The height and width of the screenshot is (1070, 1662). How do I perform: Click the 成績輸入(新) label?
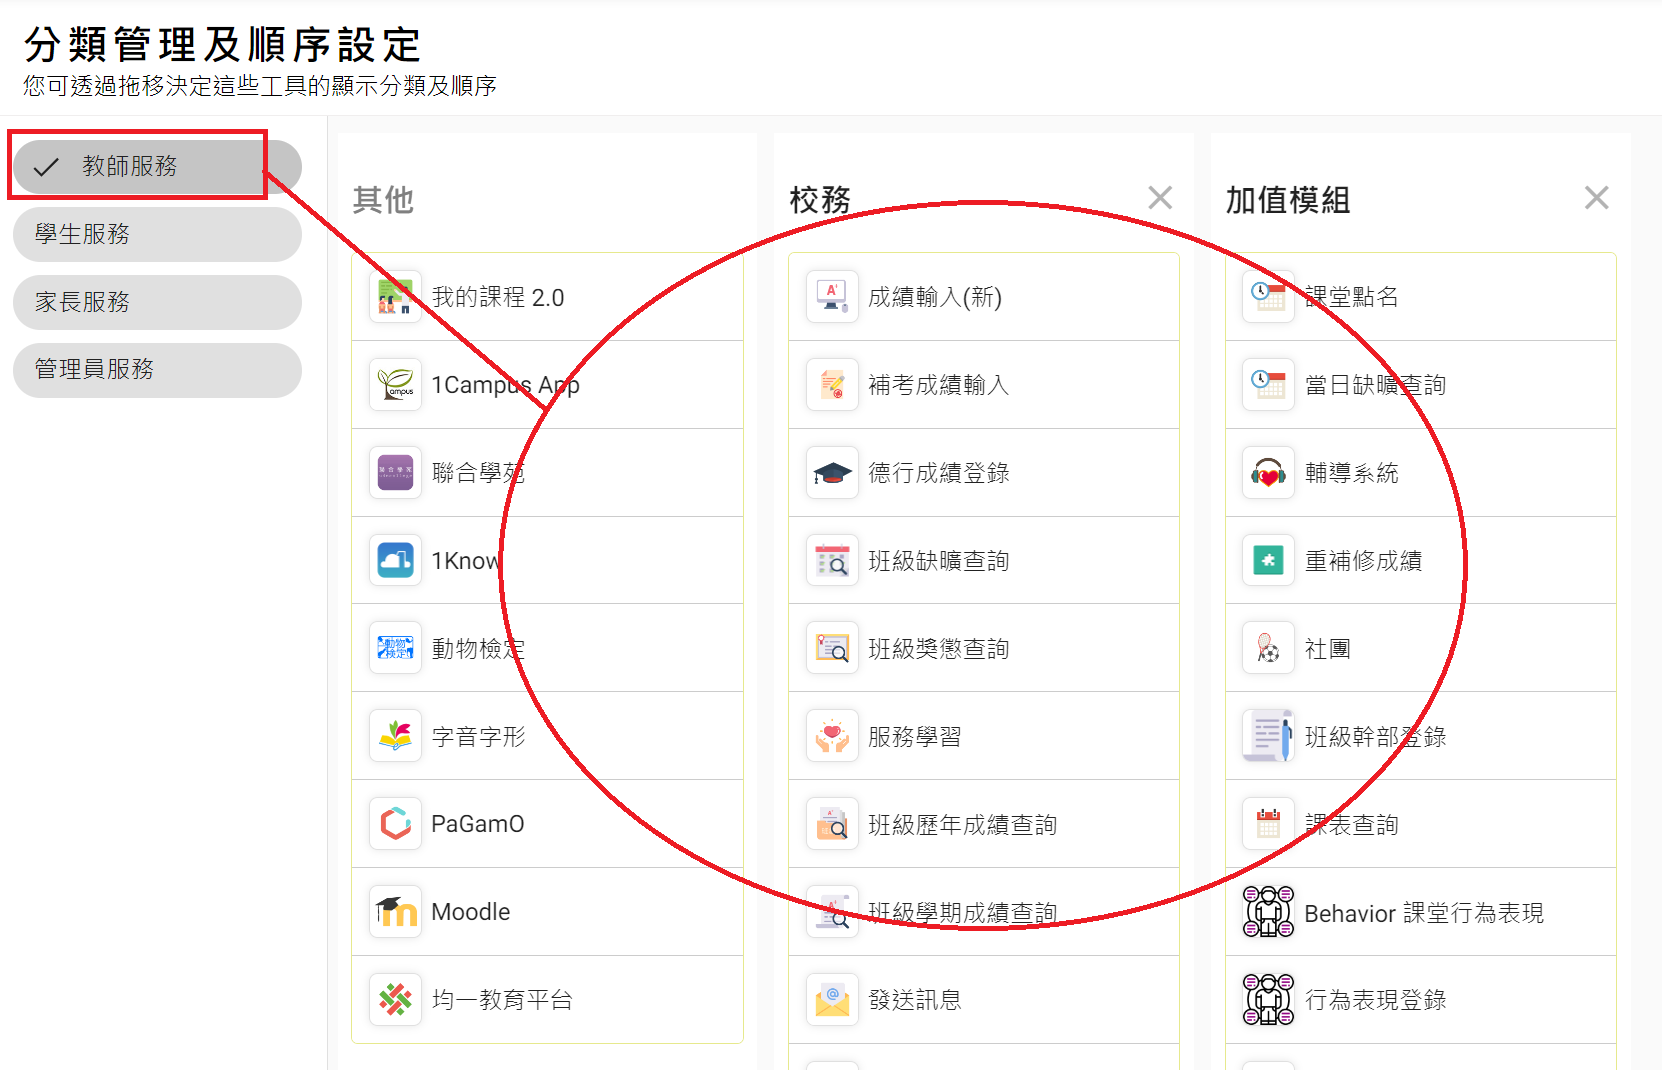[x=935, y=297]
